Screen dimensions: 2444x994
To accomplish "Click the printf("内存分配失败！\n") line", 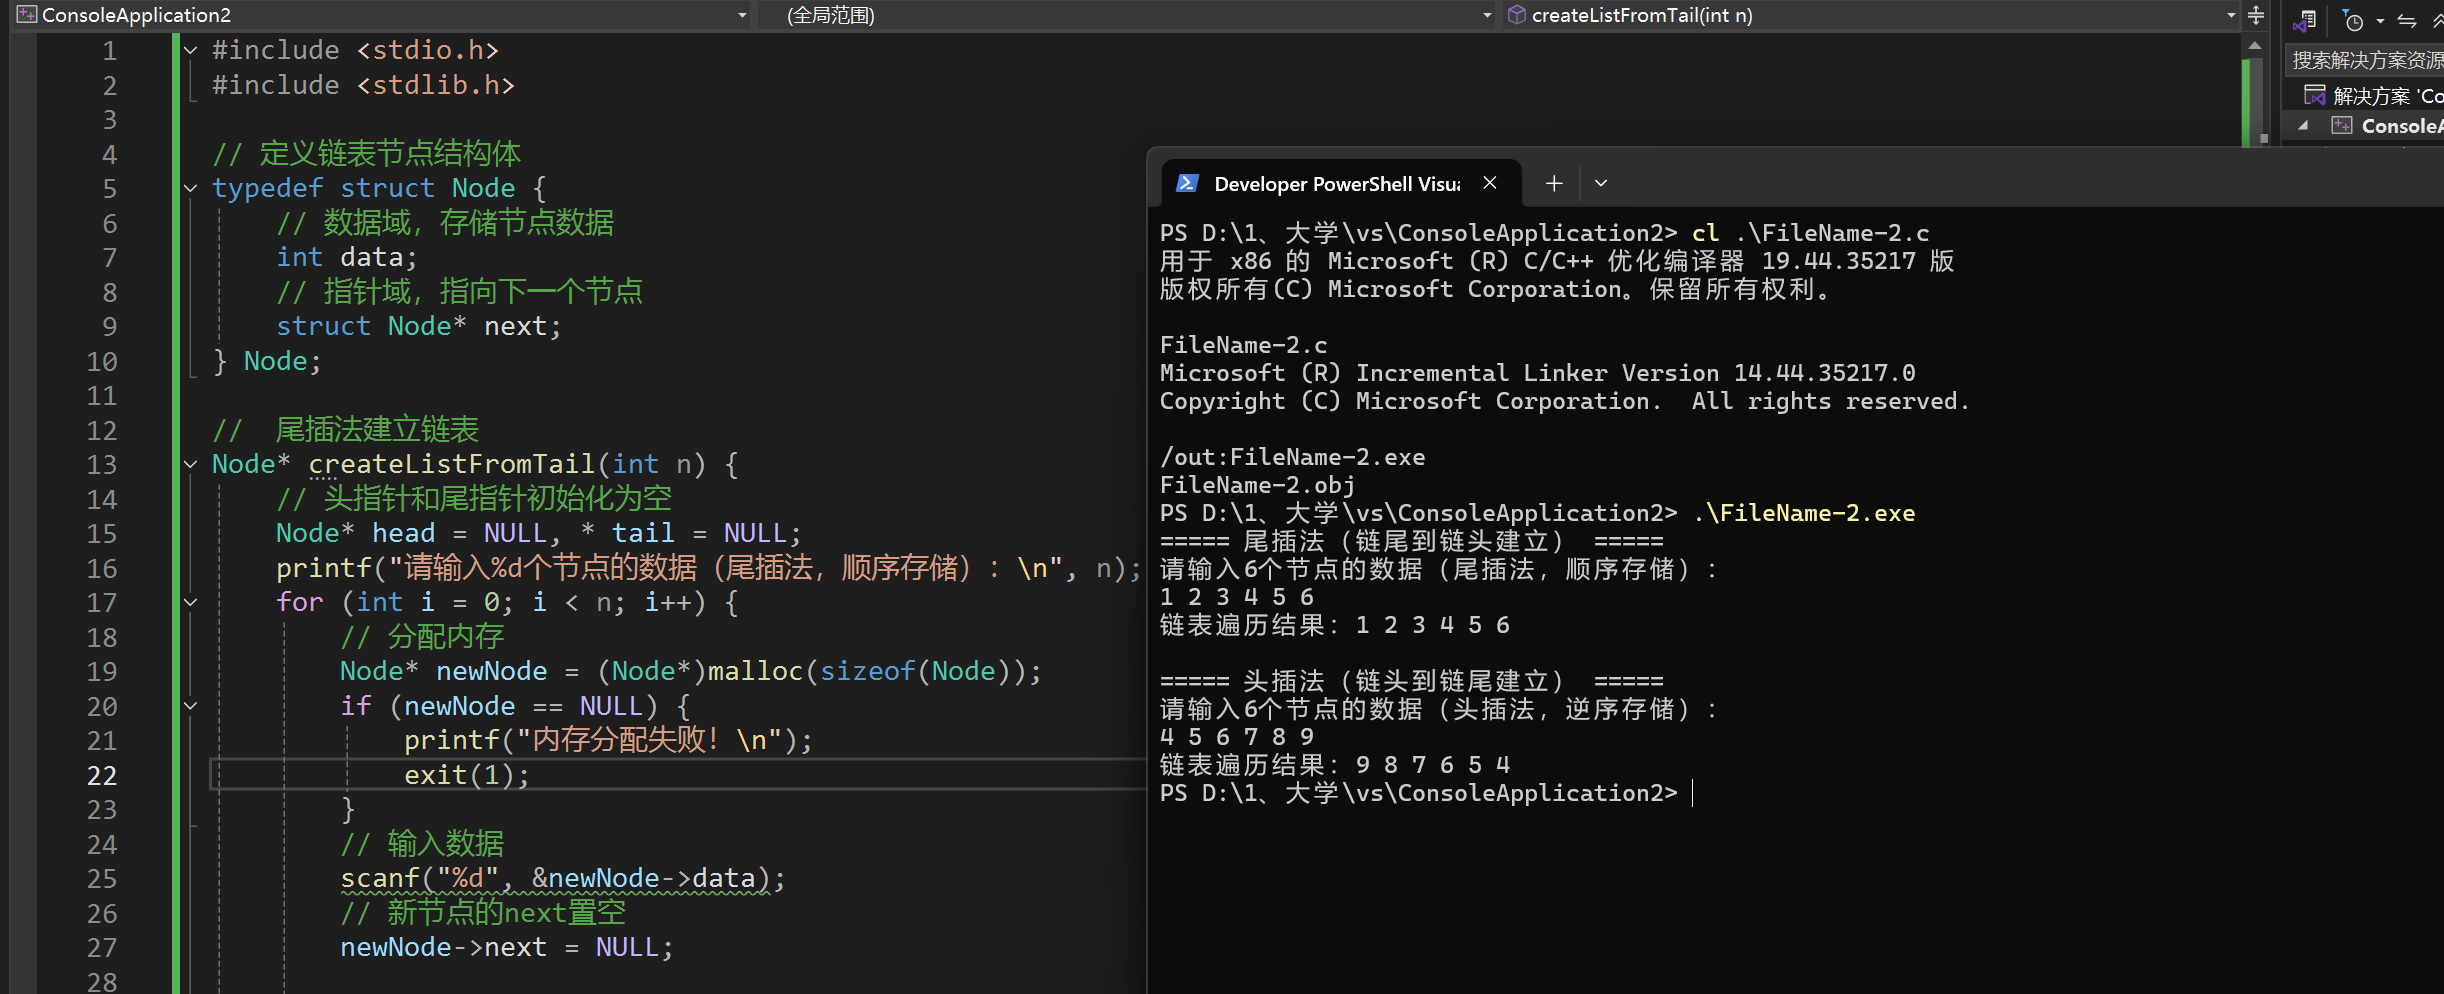I will (609, 740).
